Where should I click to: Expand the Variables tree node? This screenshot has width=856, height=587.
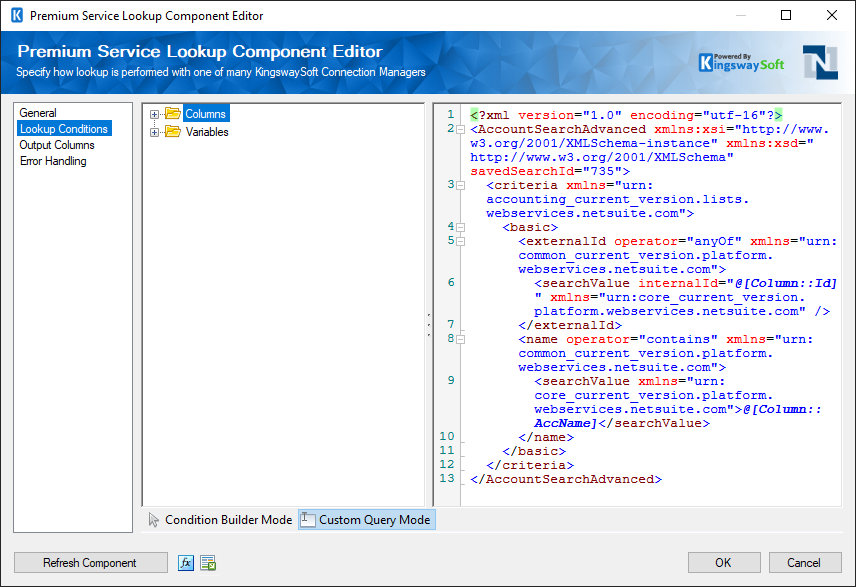pos(154,132)
